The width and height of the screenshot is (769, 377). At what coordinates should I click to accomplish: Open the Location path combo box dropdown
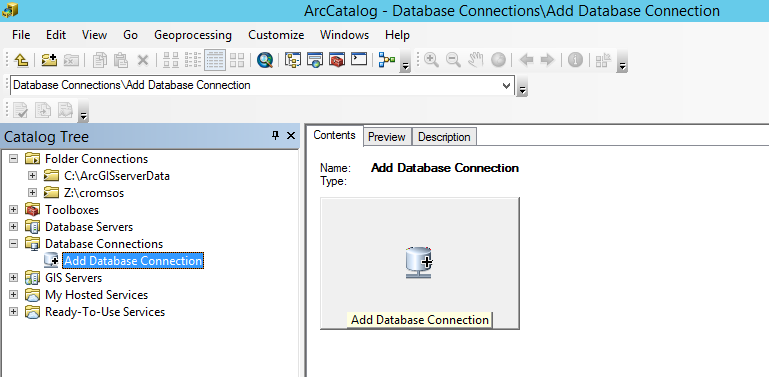507,85
